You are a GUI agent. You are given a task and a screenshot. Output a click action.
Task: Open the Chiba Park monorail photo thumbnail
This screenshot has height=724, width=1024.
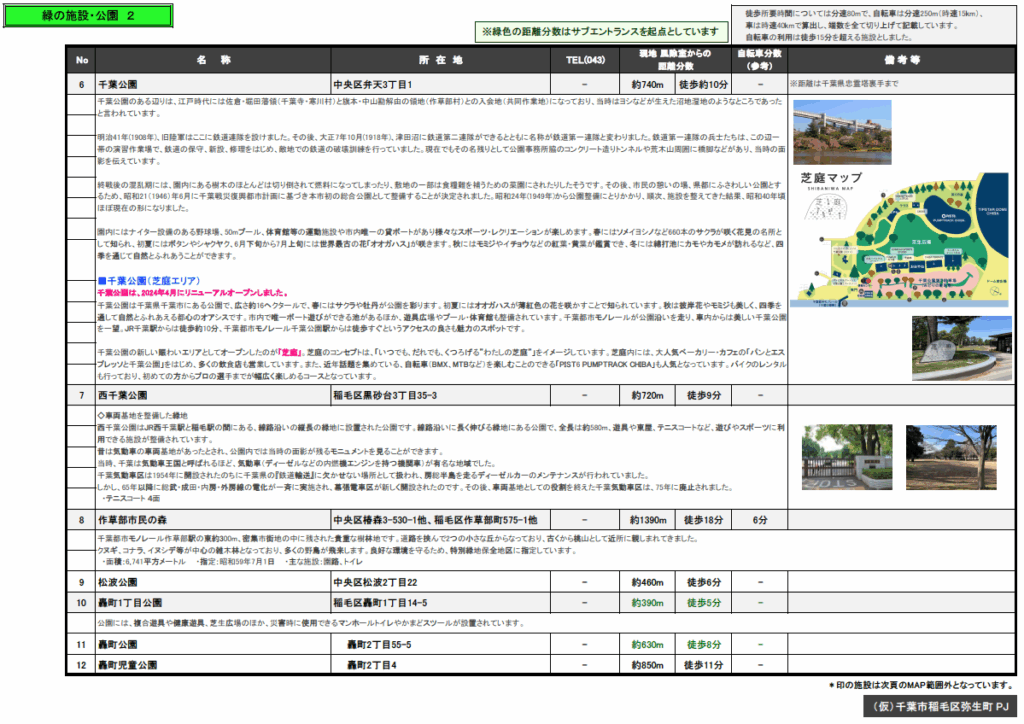842,132
